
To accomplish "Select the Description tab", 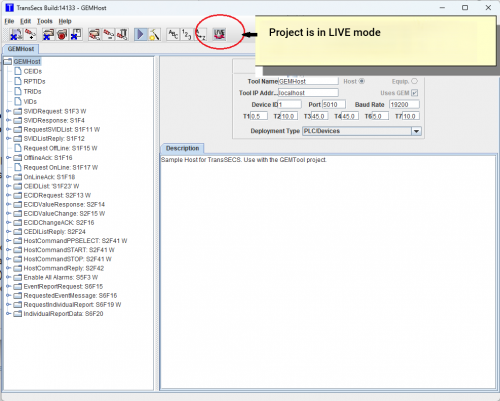I will pyautogui.click(x=182, y=148).
